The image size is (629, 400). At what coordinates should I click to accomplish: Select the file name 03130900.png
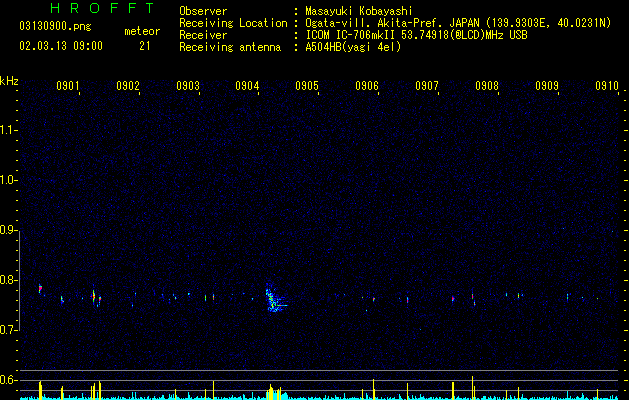tap(55, 26)
